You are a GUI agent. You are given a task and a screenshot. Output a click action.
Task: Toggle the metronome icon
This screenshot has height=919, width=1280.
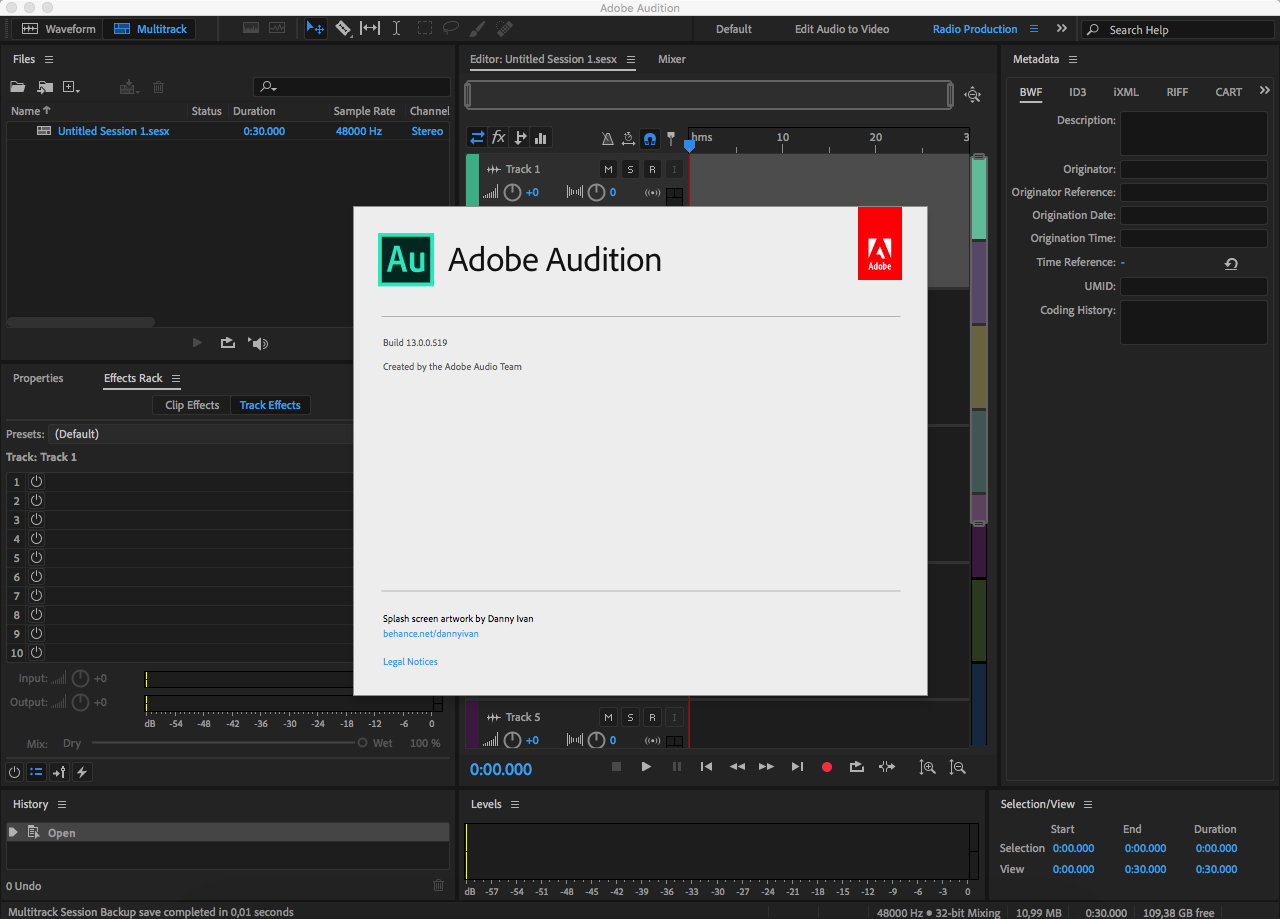point(607,138)
